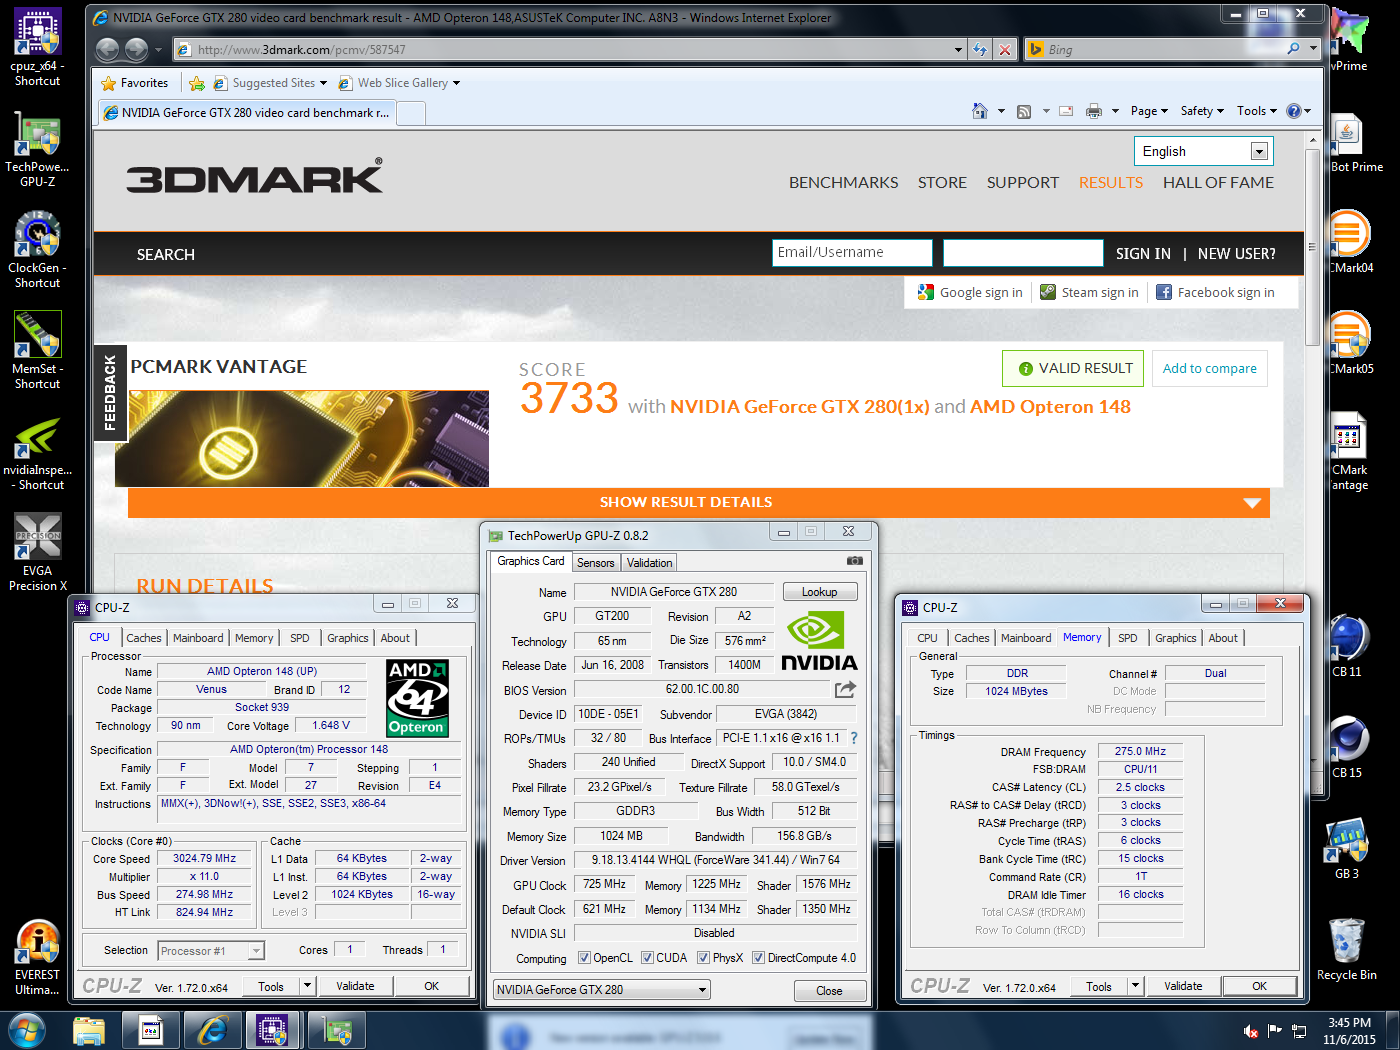Switch to the Validation tab in GPU-Z
1400x1050 pixels.
(649, 562)
